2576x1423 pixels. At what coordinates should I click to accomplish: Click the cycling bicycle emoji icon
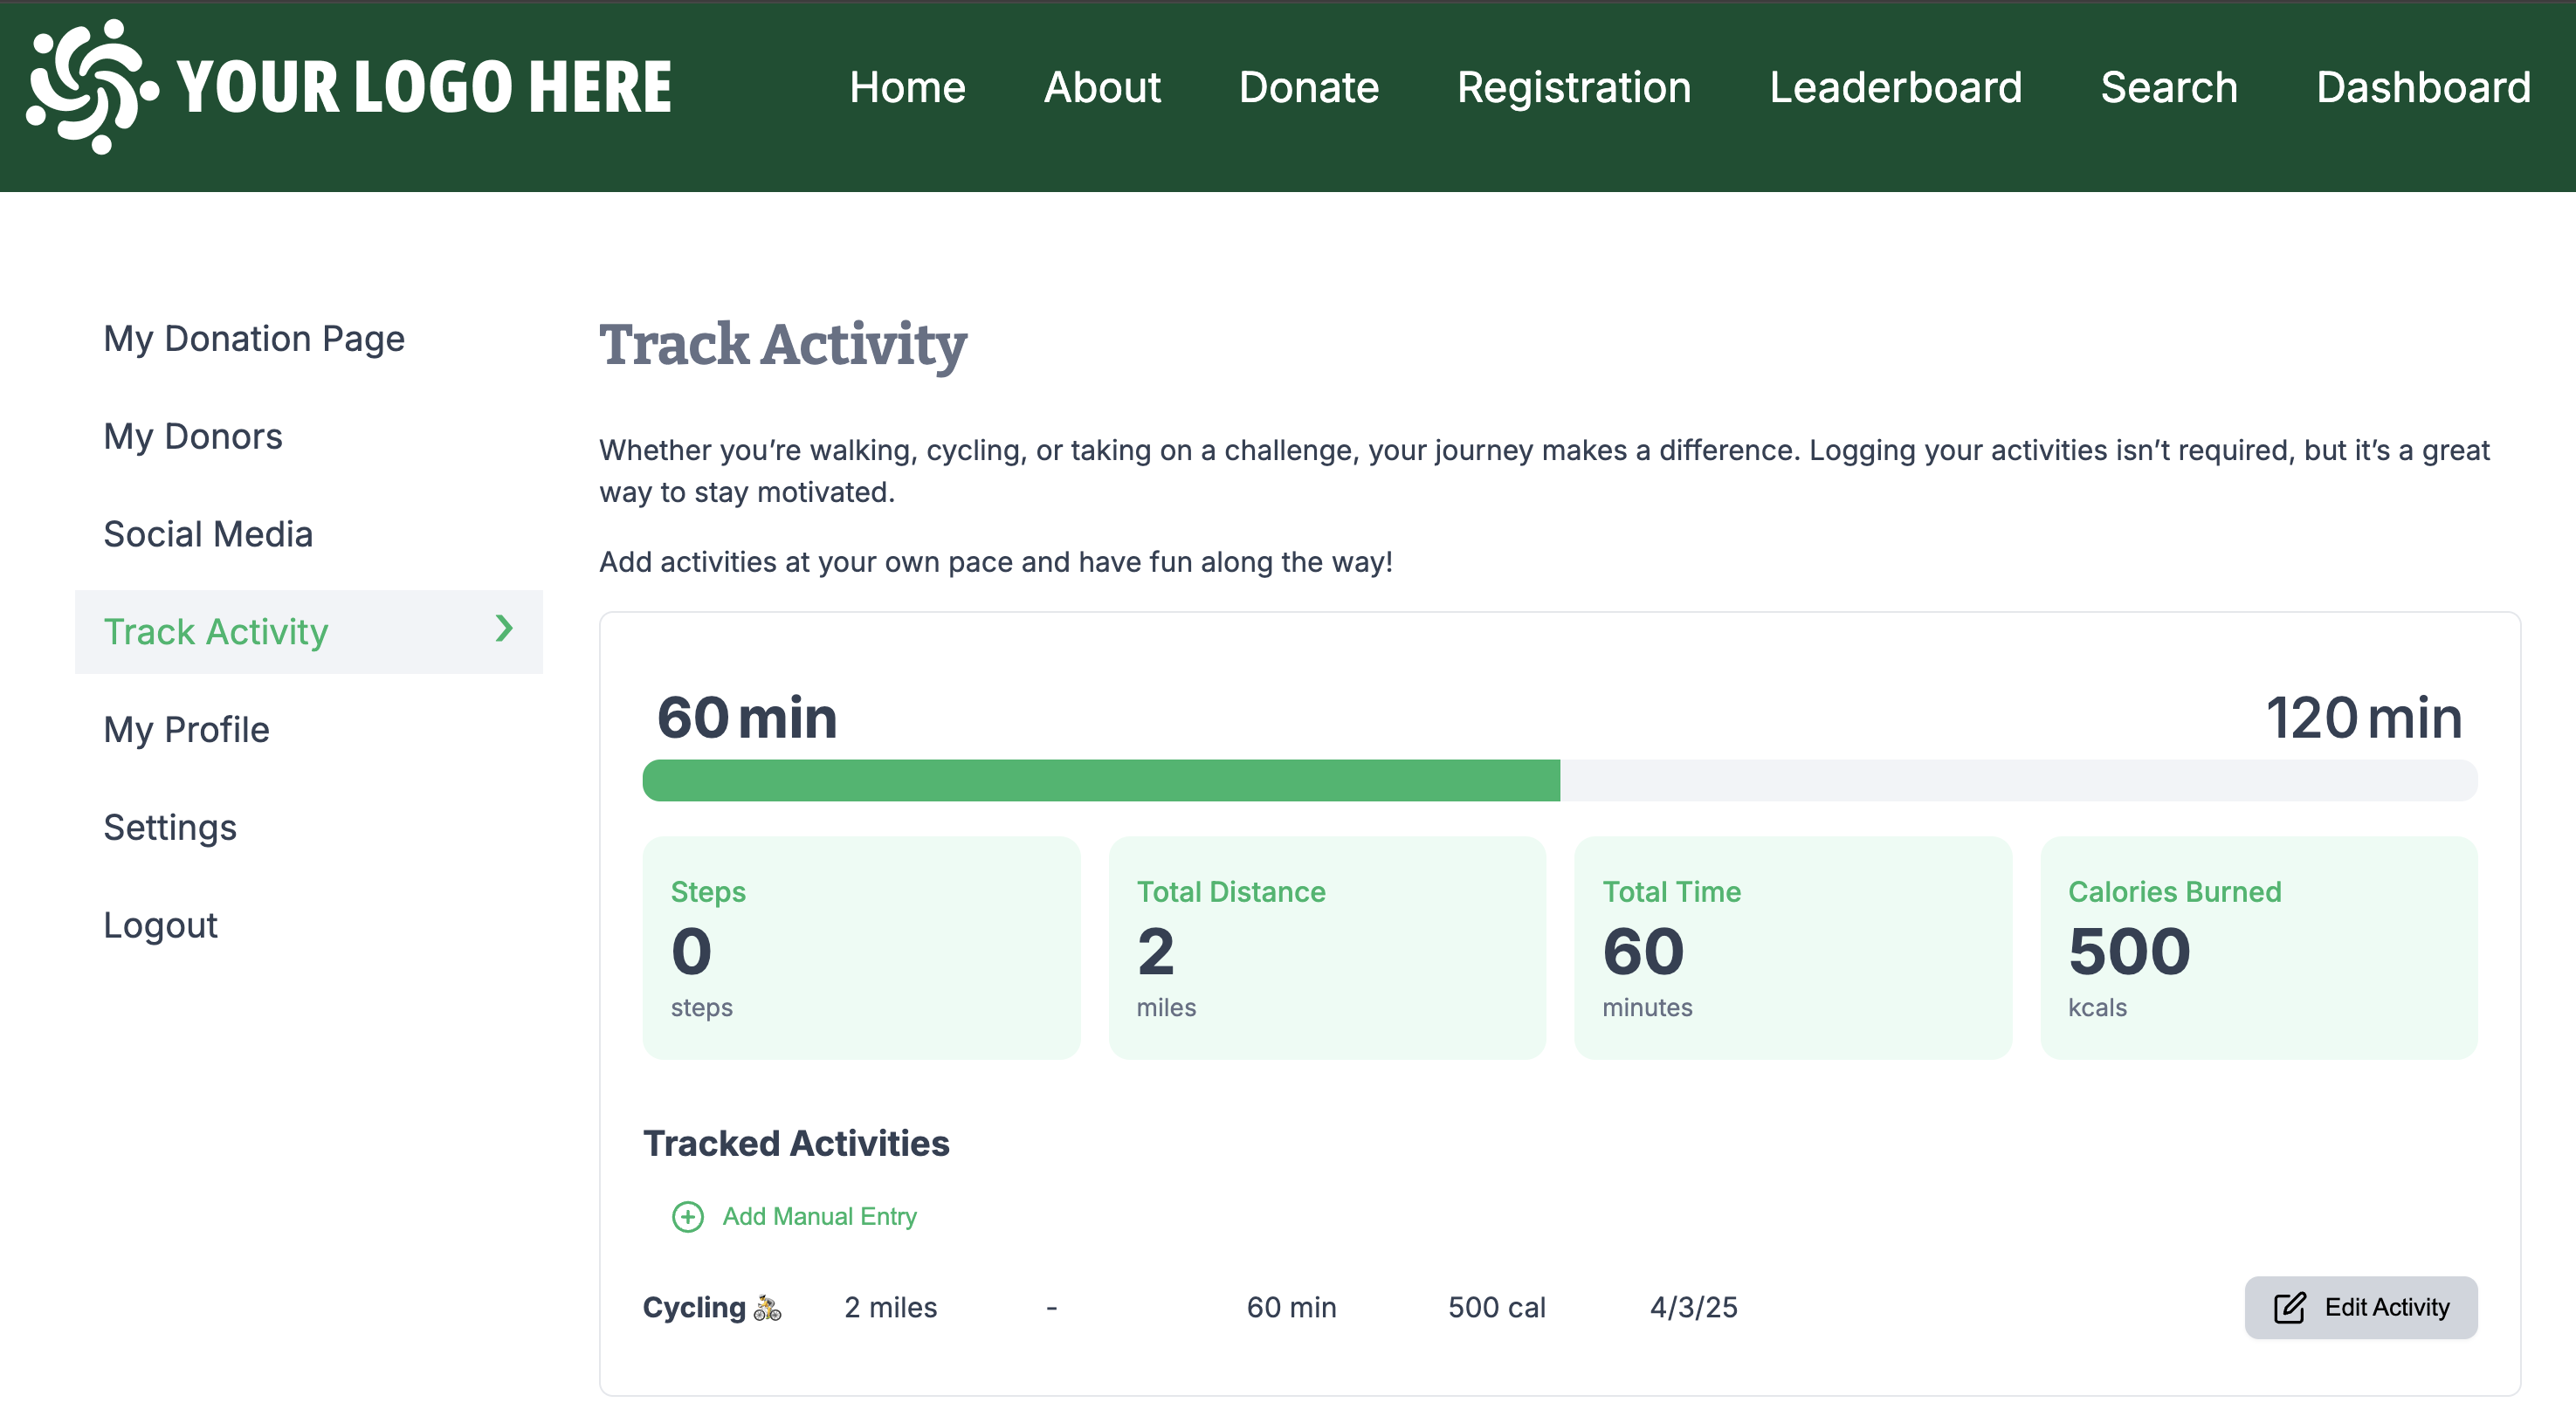coord(767,1307)
